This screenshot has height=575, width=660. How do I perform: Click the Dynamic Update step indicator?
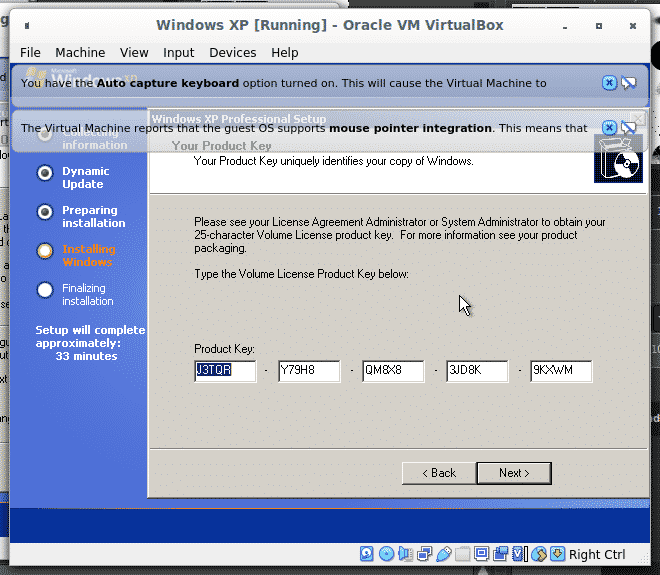(45, 173)
